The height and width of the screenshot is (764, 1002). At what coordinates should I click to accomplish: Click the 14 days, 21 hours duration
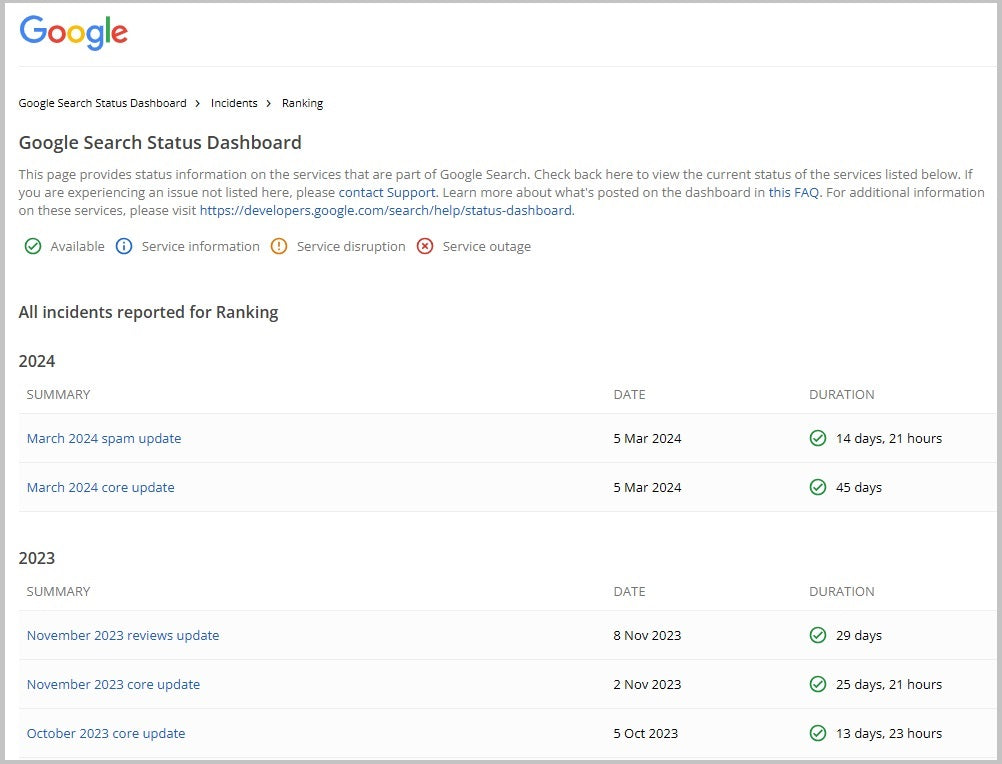click(x=889, y=439)
